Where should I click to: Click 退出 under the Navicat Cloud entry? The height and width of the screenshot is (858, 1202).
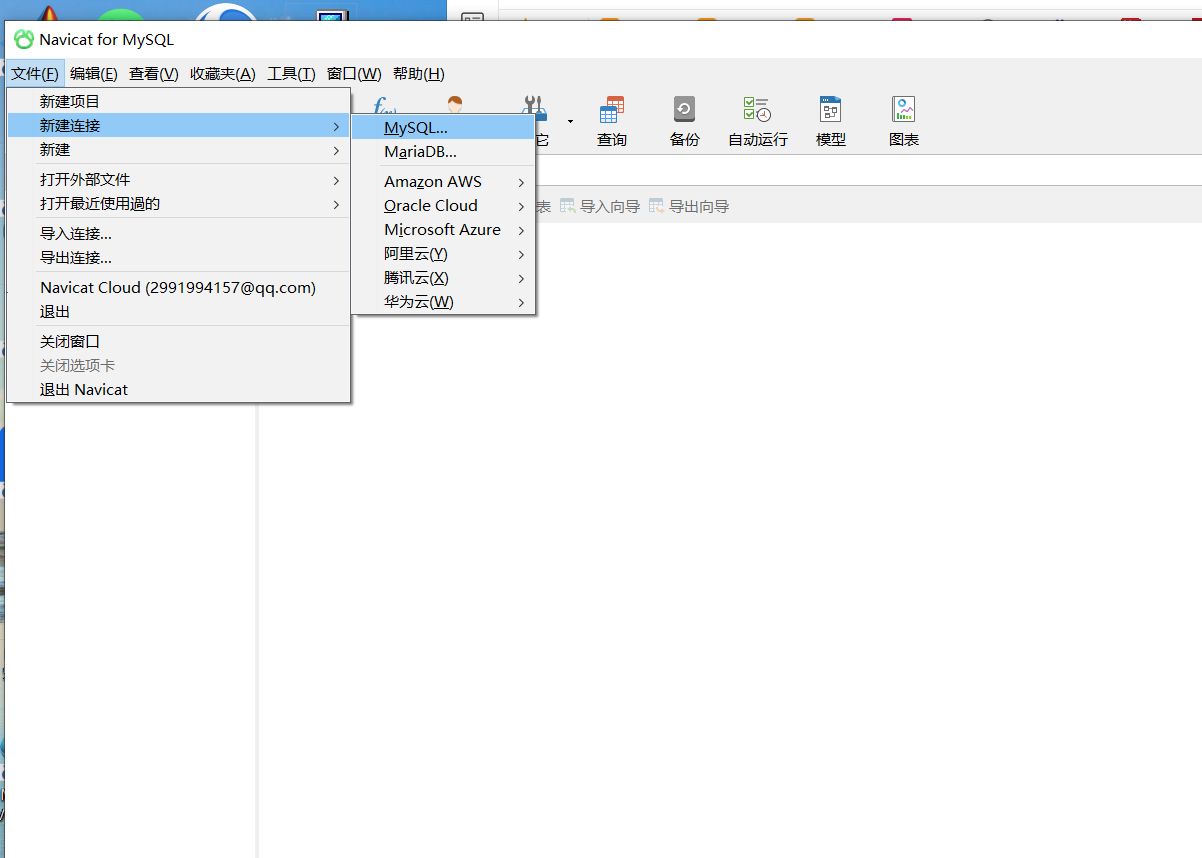[179, 312]
